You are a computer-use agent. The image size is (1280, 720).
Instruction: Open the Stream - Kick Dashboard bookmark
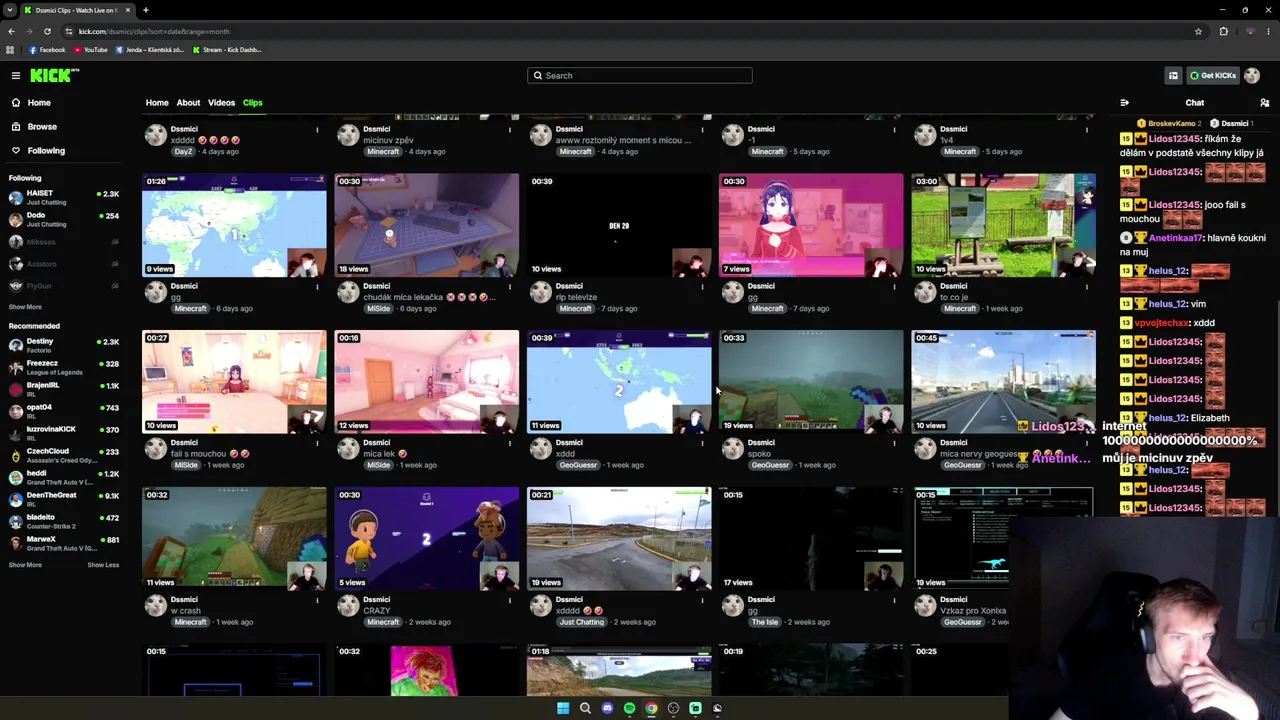point(227,49)
